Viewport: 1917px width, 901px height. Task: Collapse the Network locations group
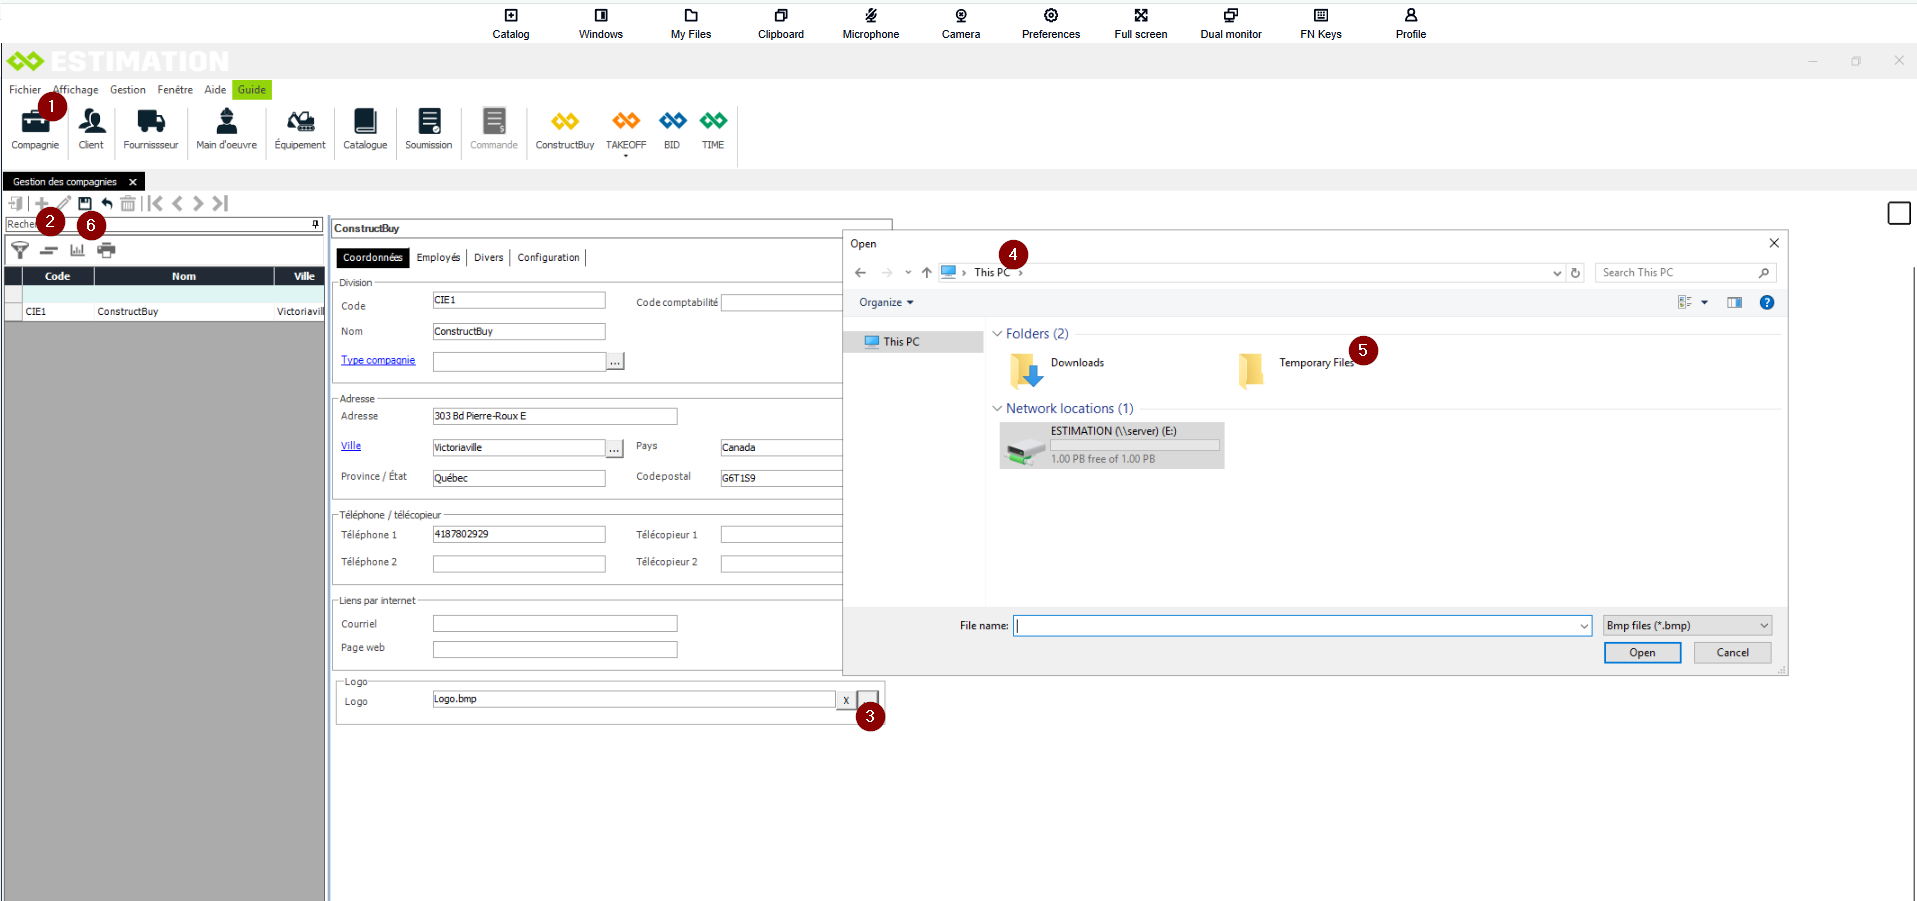coord(997,409)
